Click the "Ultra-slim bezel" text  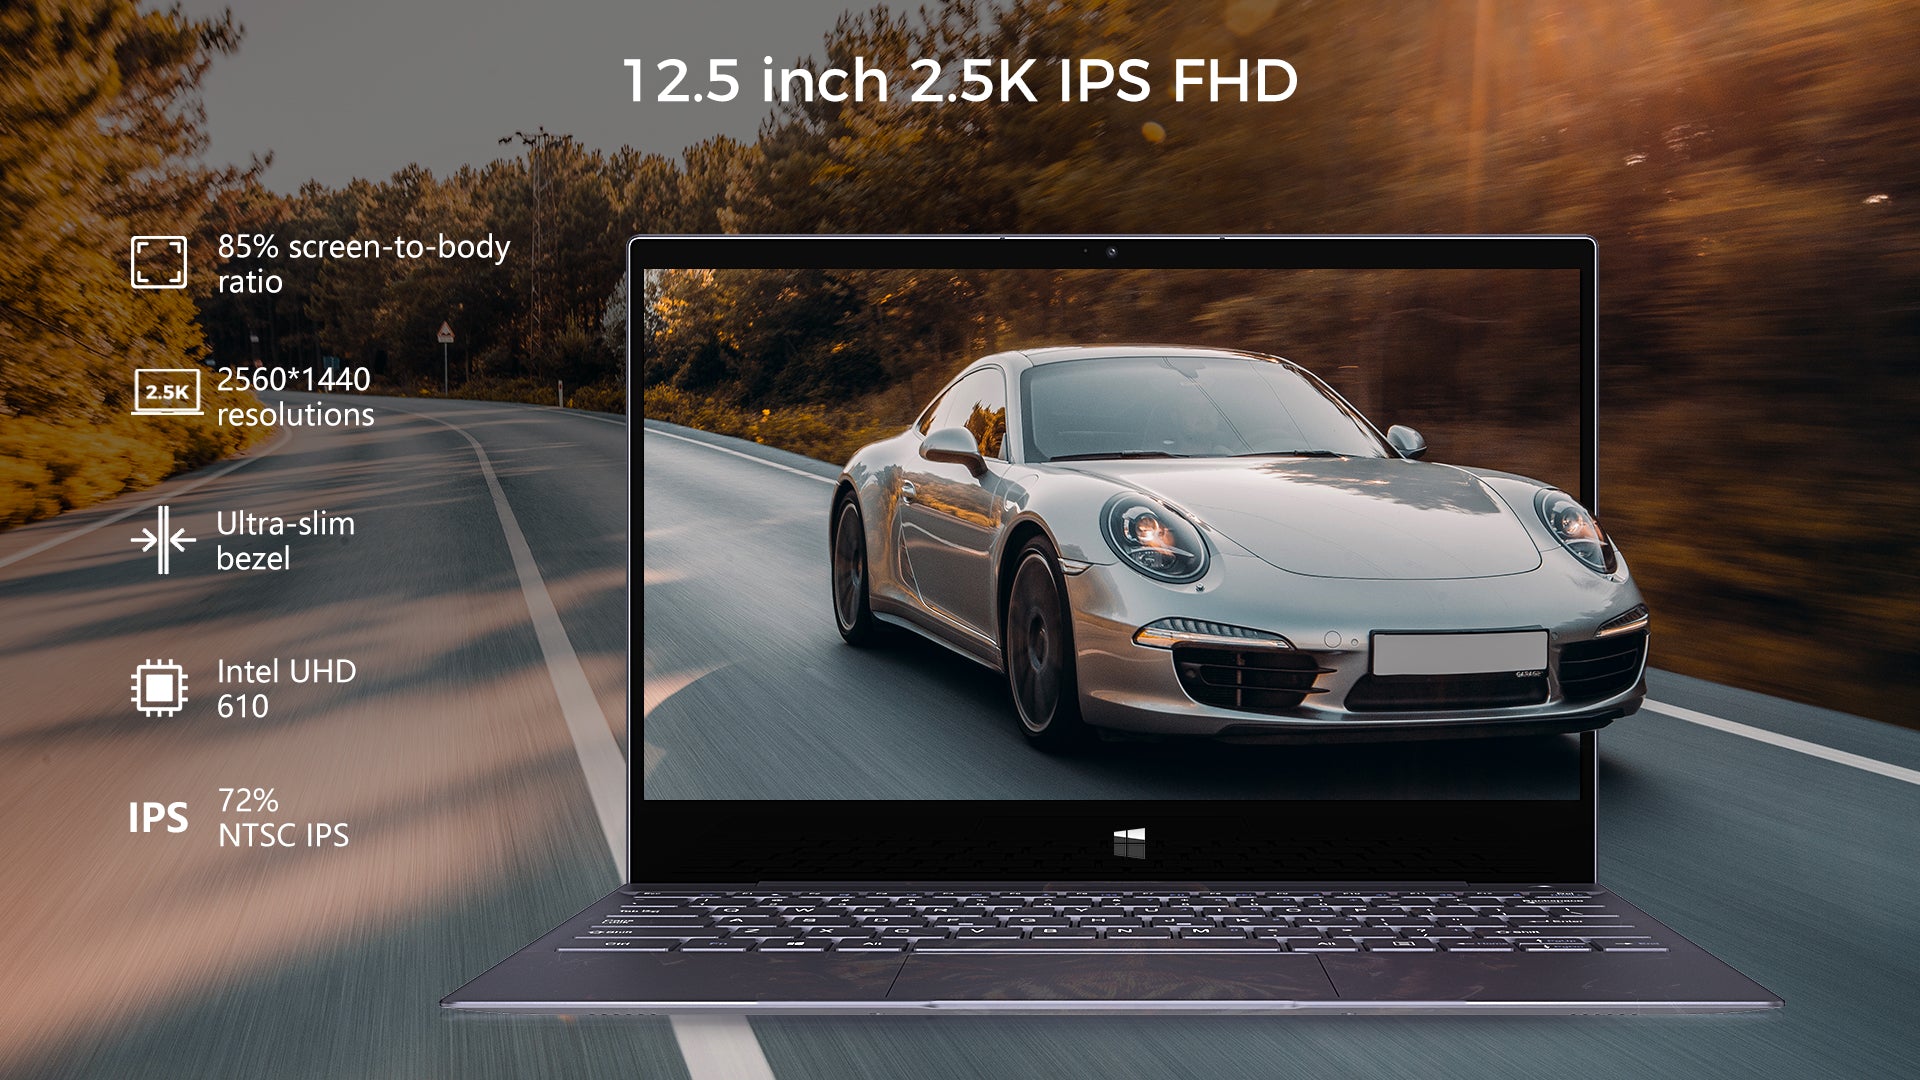click(285, 541)
